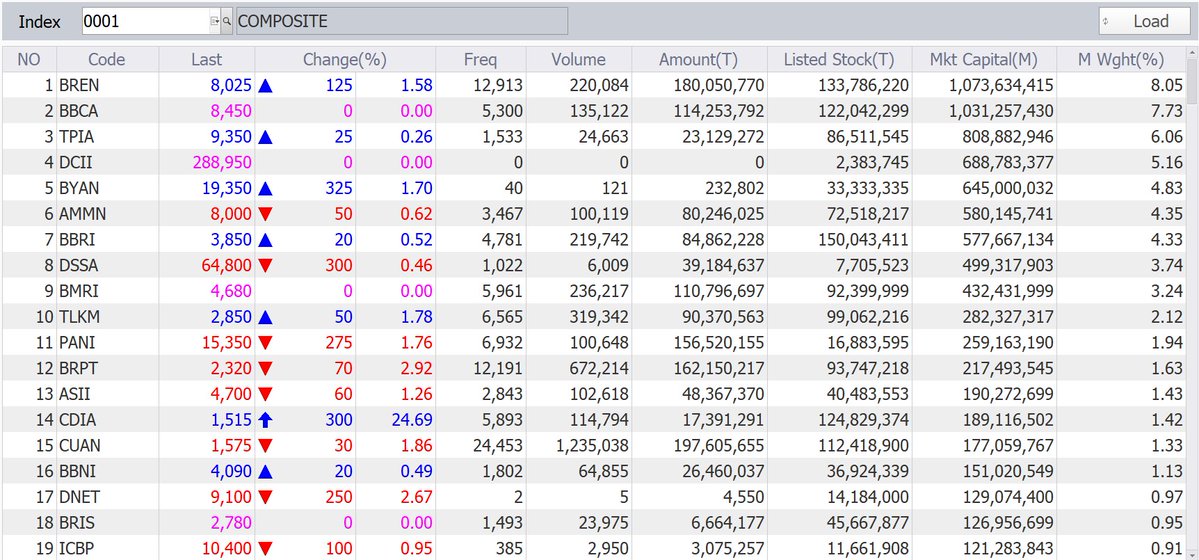This screenshot has width=1199, height=560.
Task: Click BREN market capital 1,073,634,415
Action: point(1001,86)
